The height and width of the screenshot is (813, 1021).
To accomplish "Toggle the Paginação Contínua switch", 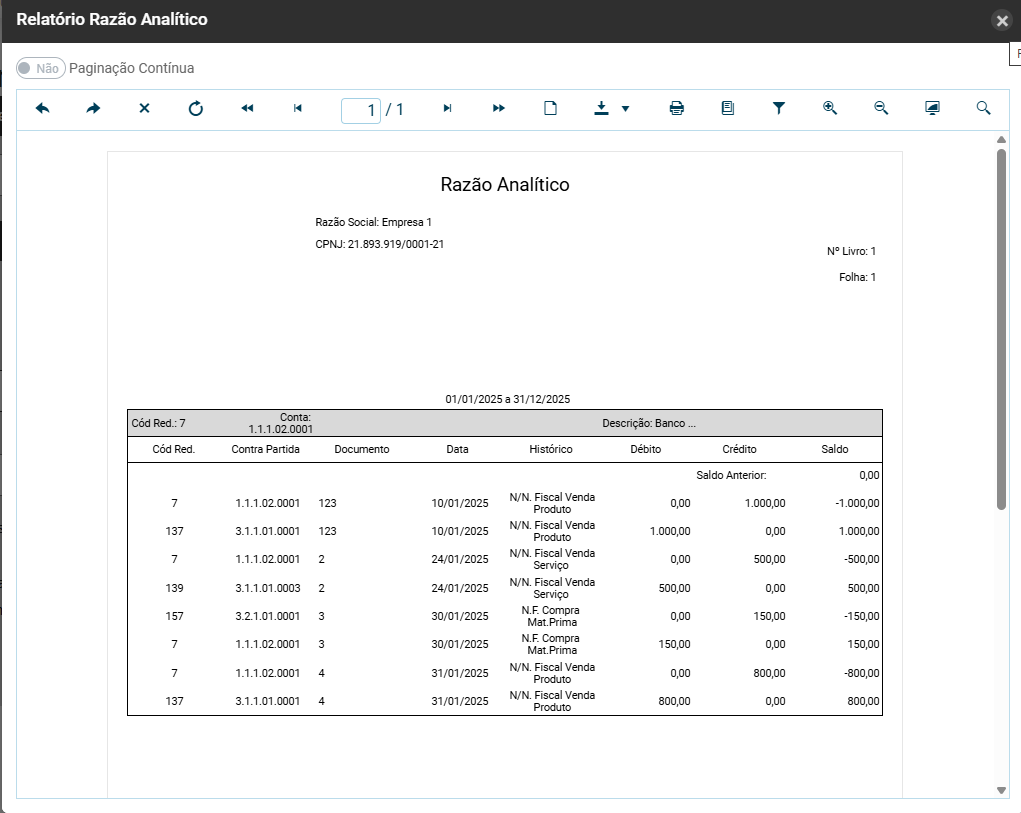I will pos(40,68).
